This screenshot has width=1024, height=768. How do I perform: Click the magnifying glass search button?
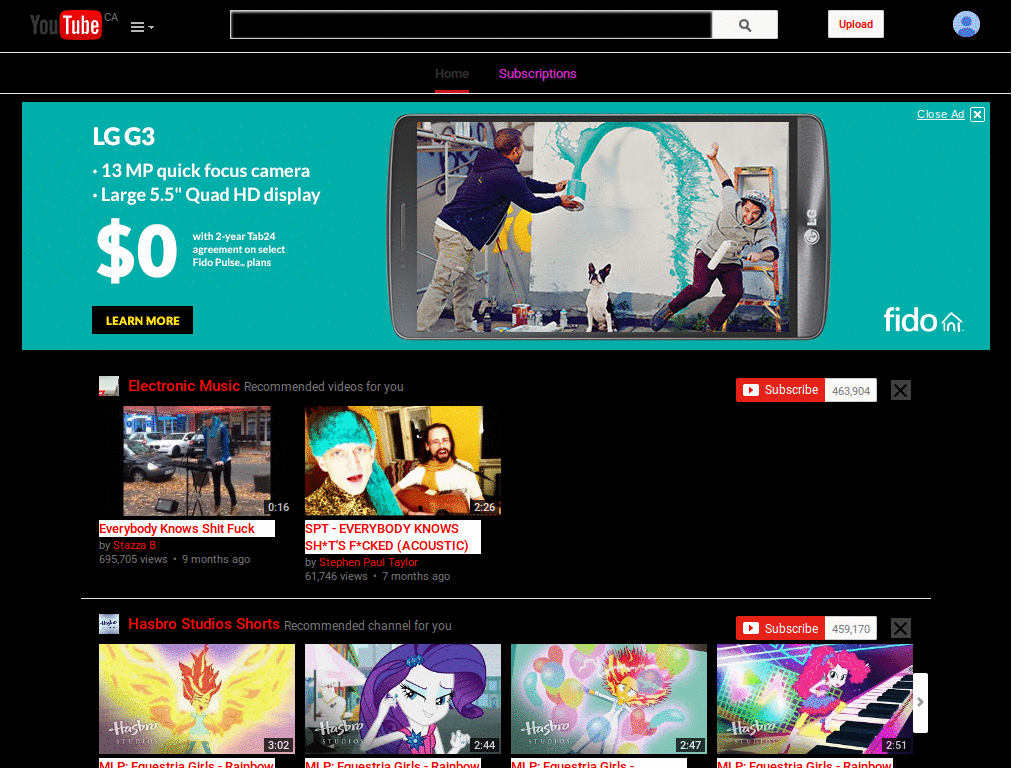pyautogui.click(x=744, y=25)
